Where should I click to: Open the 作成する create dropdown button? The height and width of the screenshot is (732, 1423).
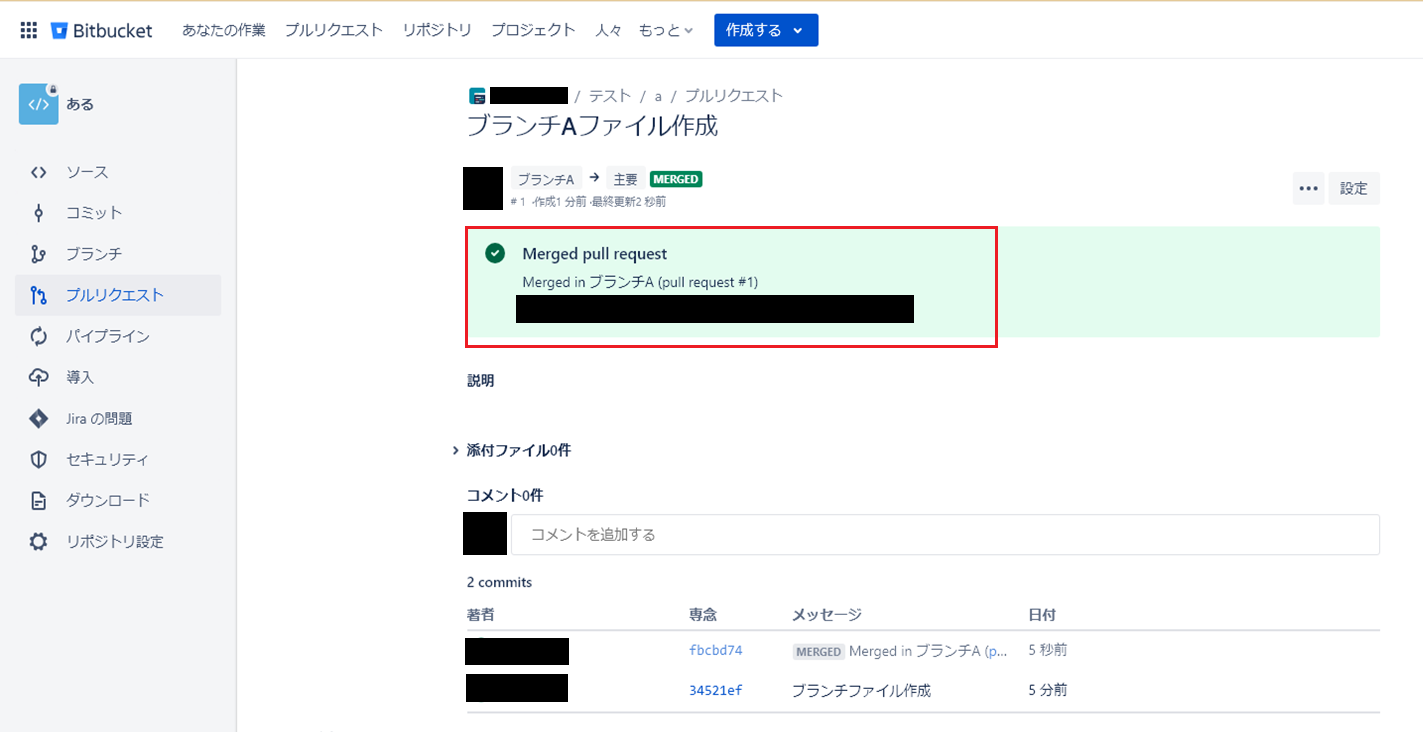[x=766, y=30]
